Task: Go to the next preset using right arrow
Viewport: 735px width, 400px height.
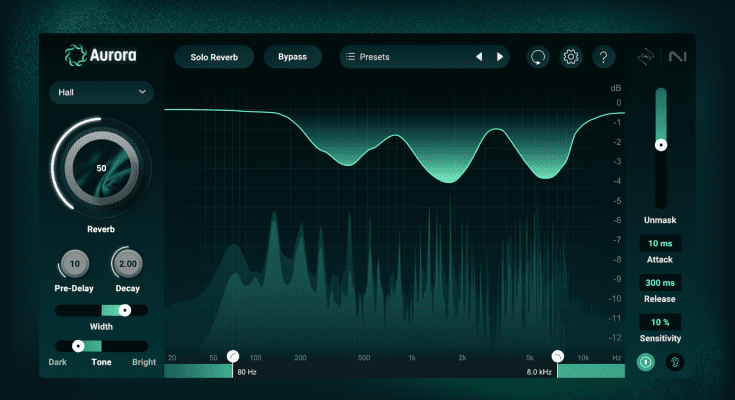Action: [x=500, y=57]
